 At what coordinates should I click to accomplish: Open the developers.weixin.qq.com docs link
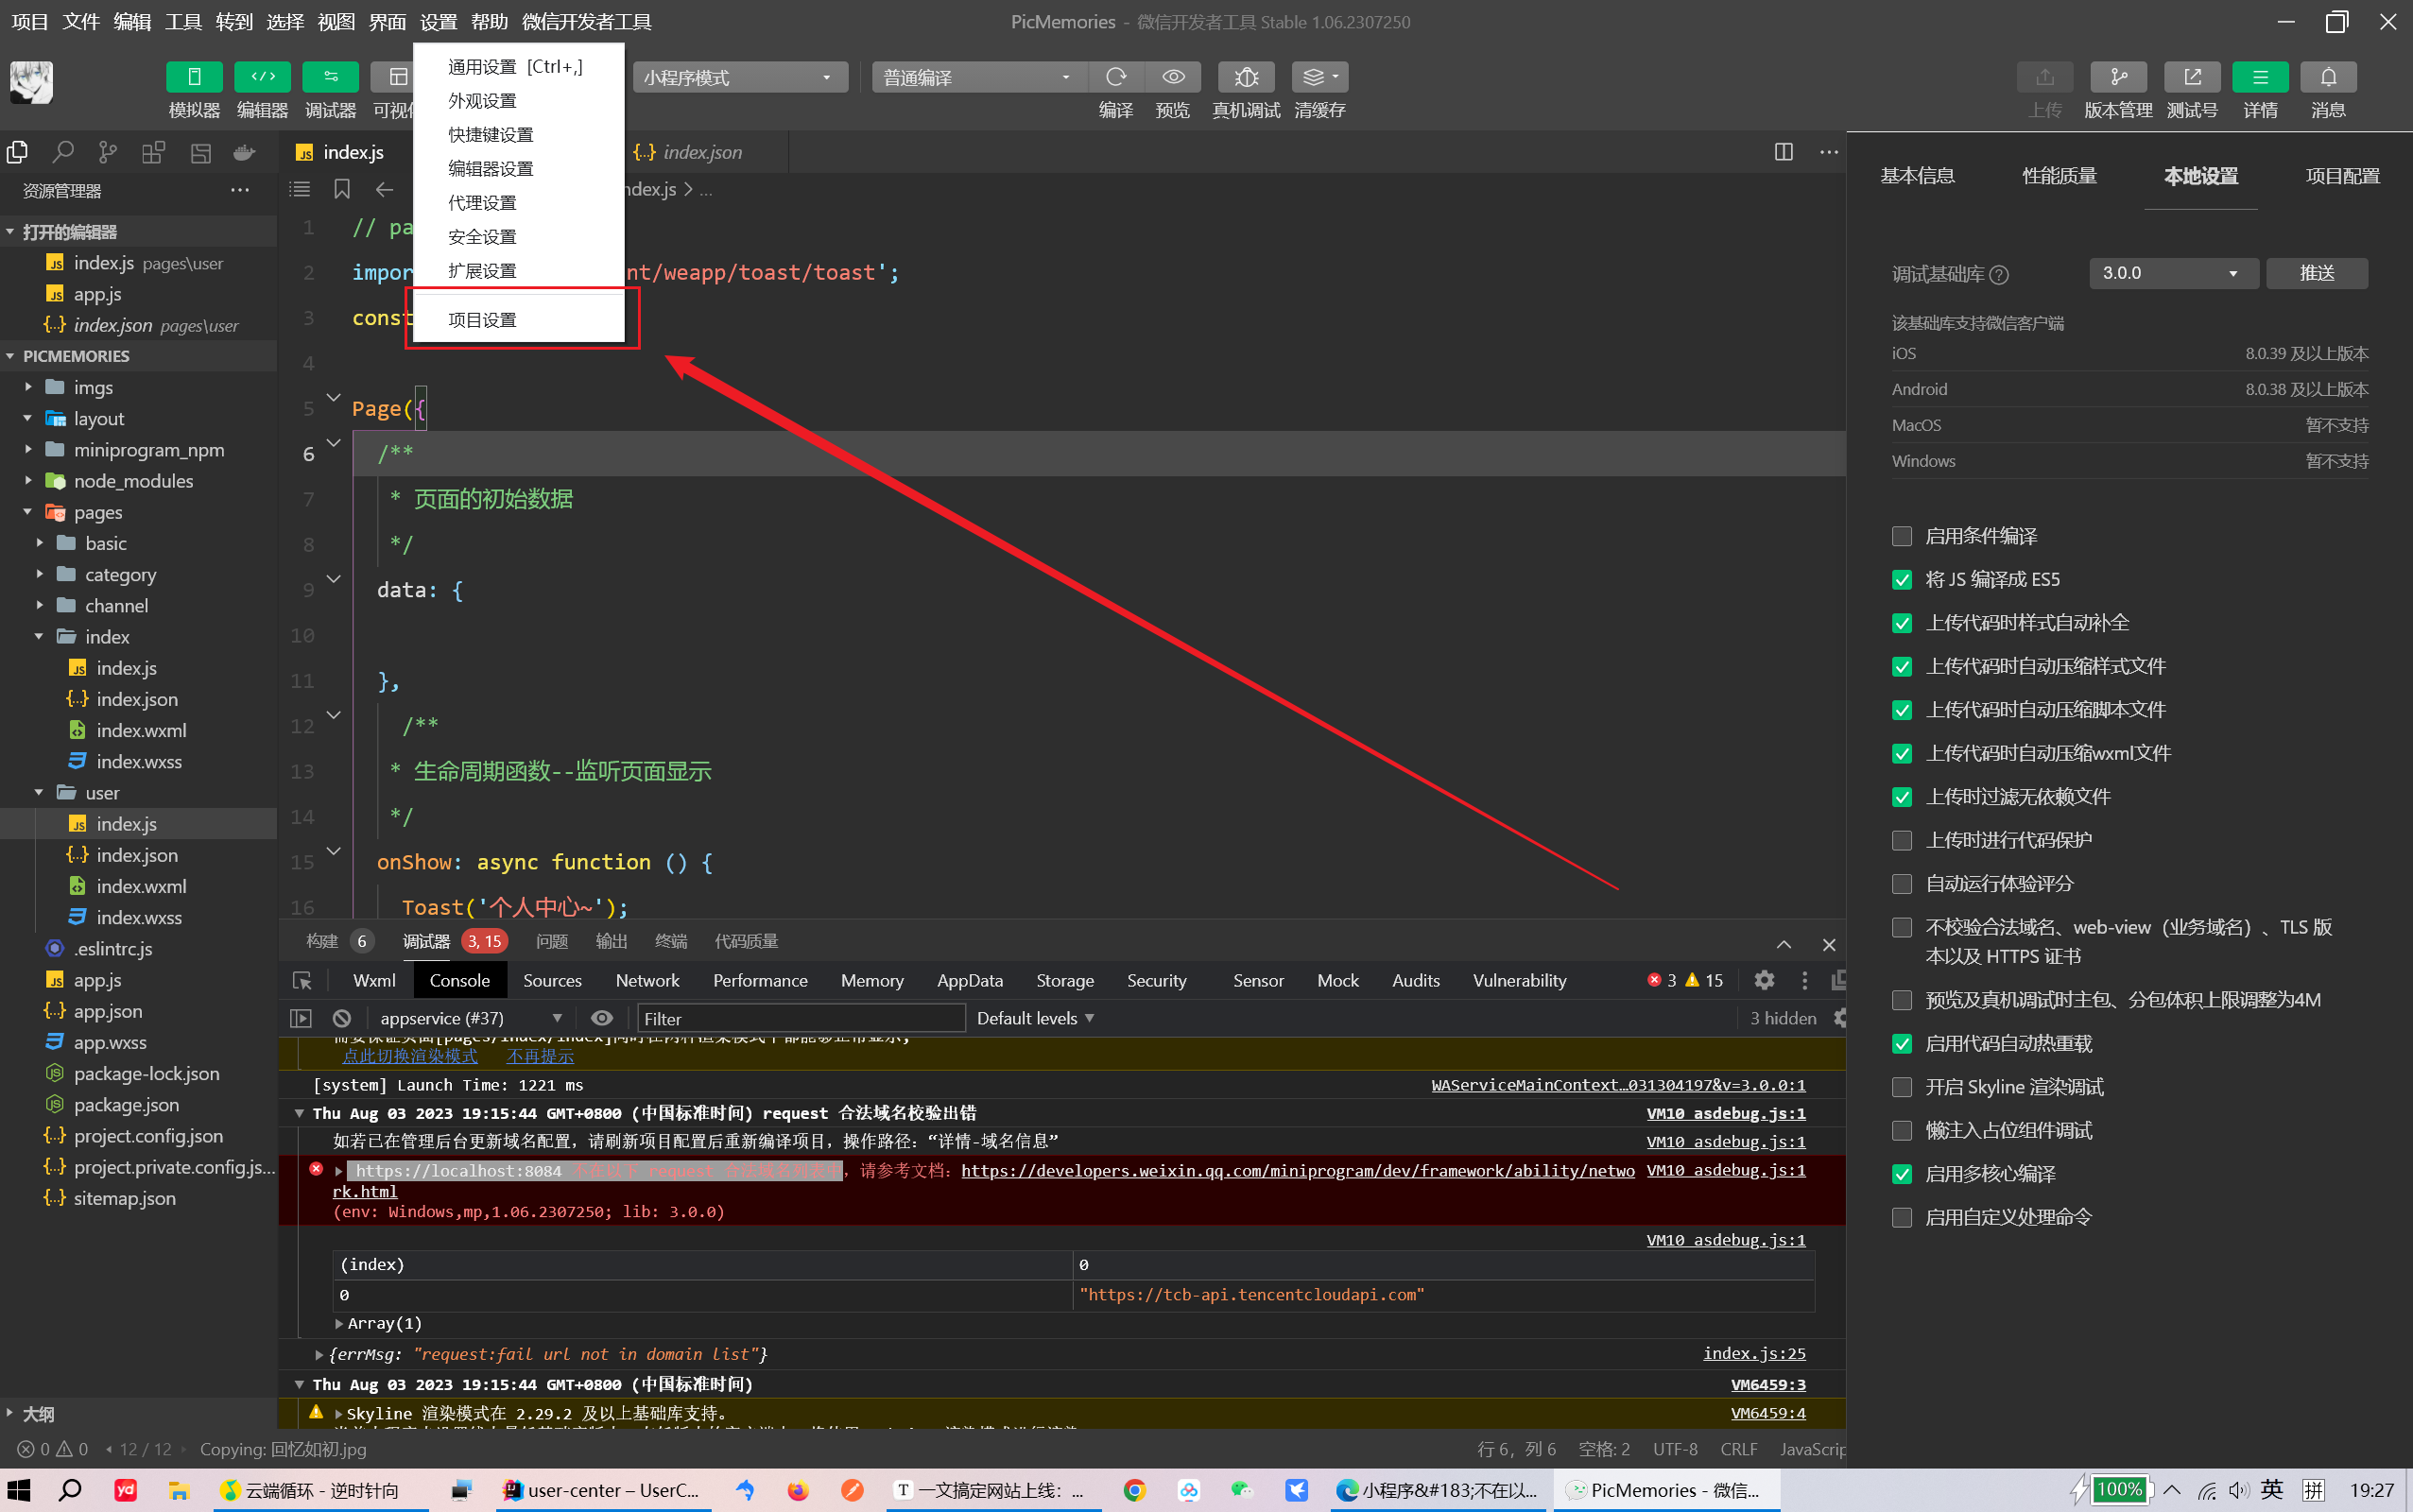click(x=1298, y=1170)
